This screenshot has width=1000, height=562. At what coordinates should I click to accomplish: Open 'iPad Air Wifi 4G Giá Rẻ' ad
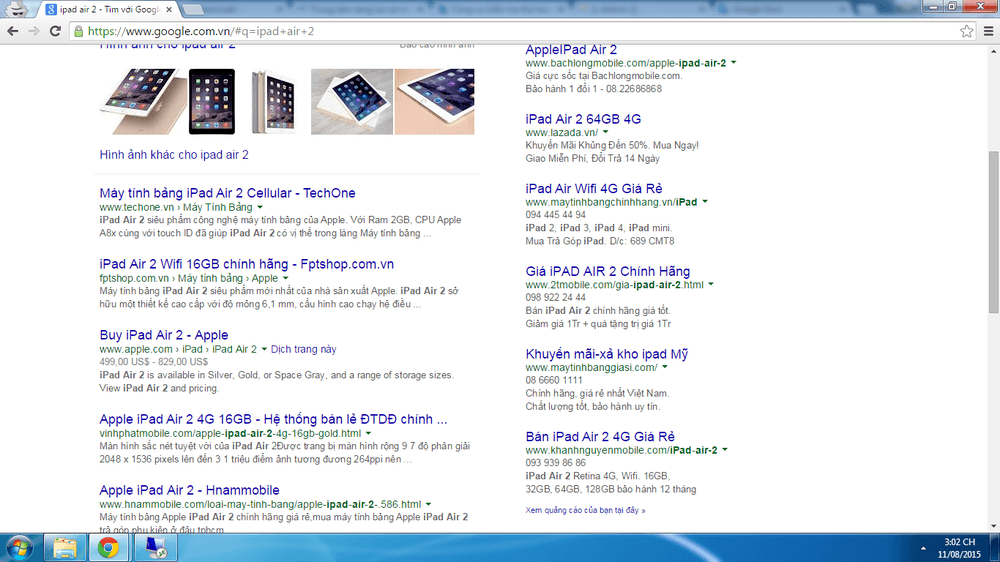pos(594,188)
